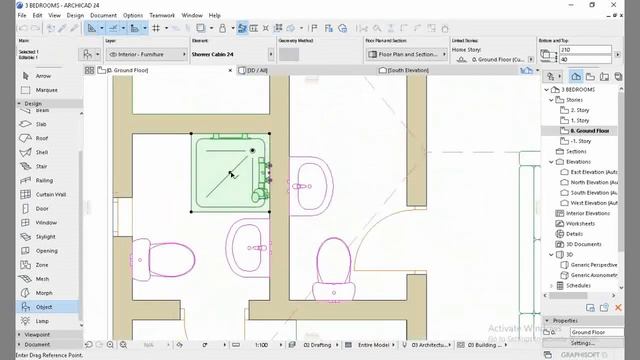
Task: Click the red delete X in Navigator
Action: 618,307
